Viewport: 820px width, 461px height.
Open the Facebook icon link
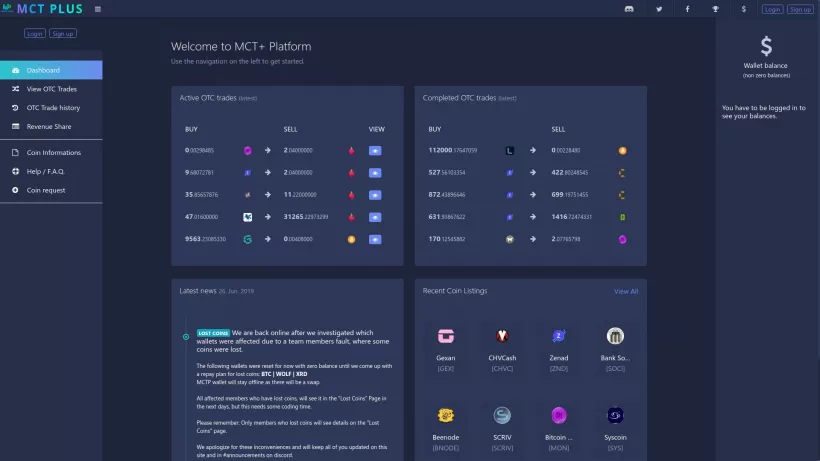[687, 9]
